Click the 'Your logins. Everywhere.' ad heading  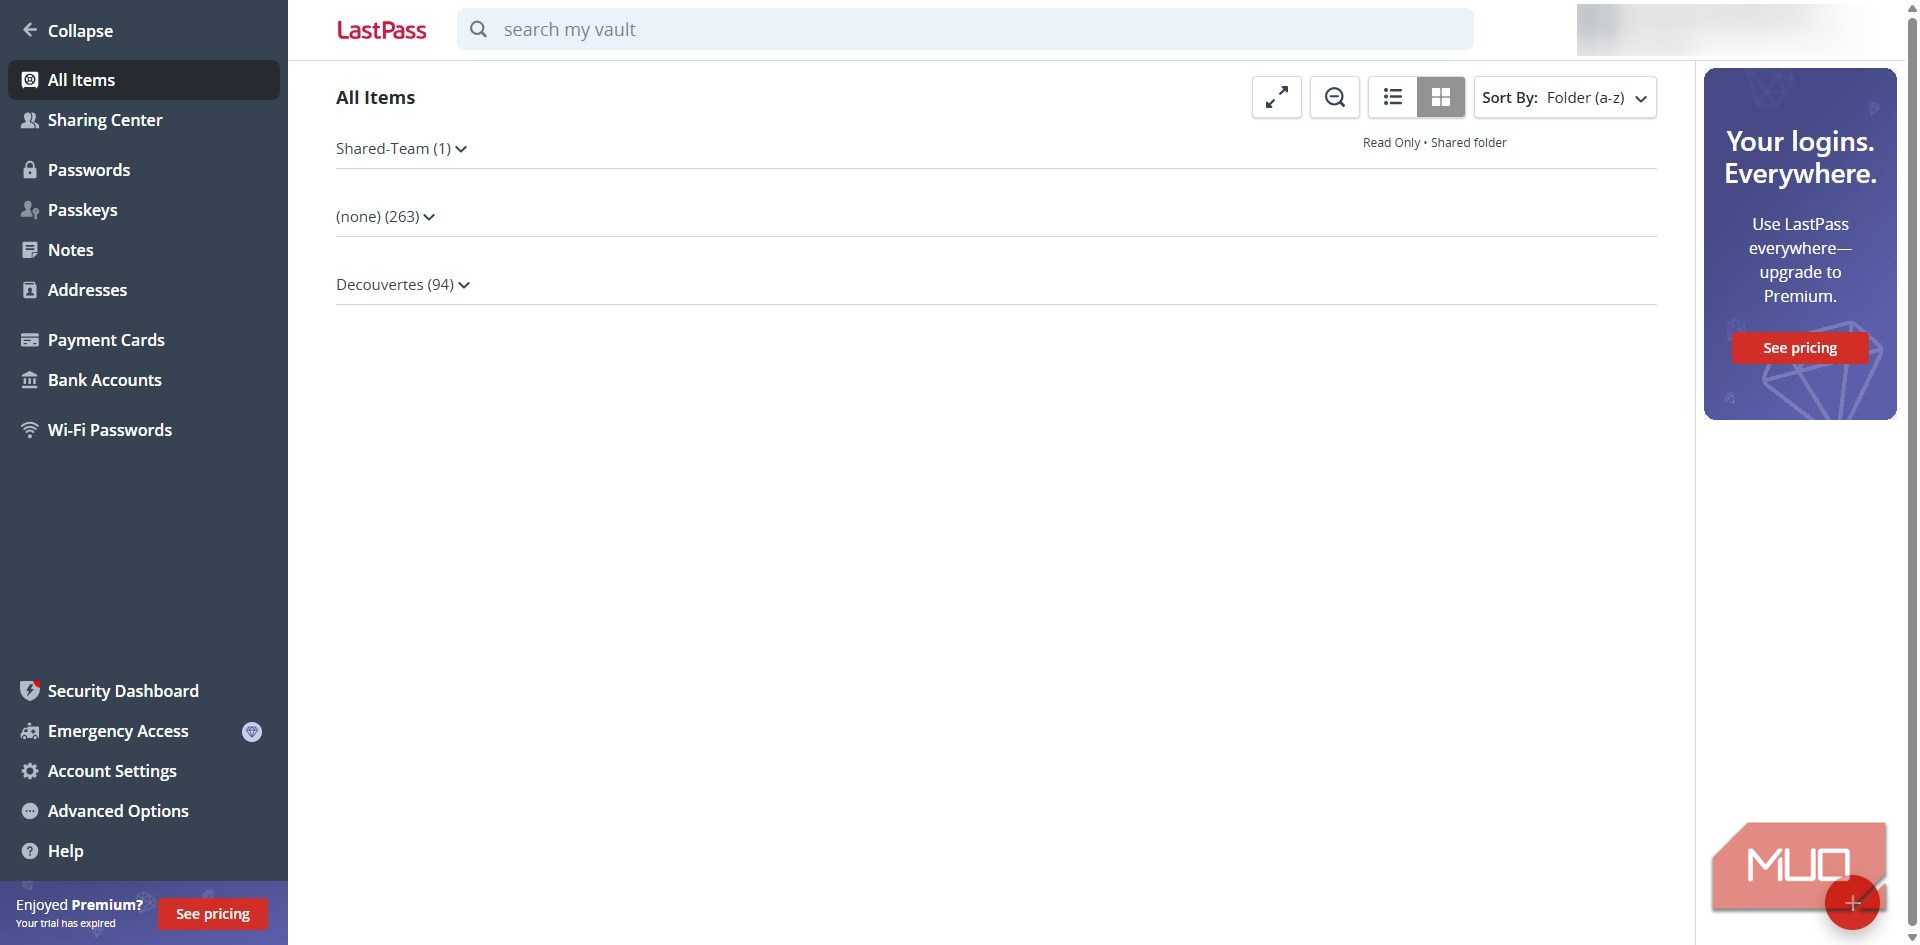pos(1800,157)
